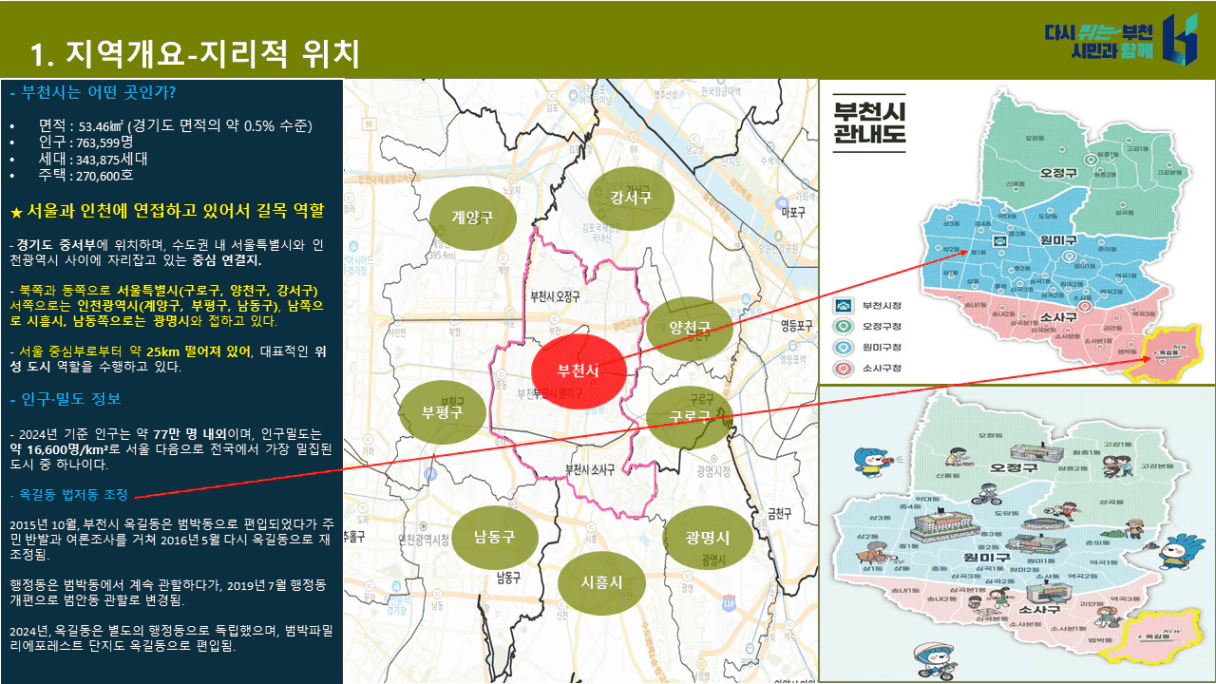Click the slide title 1. 지역개요-지리적 위치

(195, 52)
